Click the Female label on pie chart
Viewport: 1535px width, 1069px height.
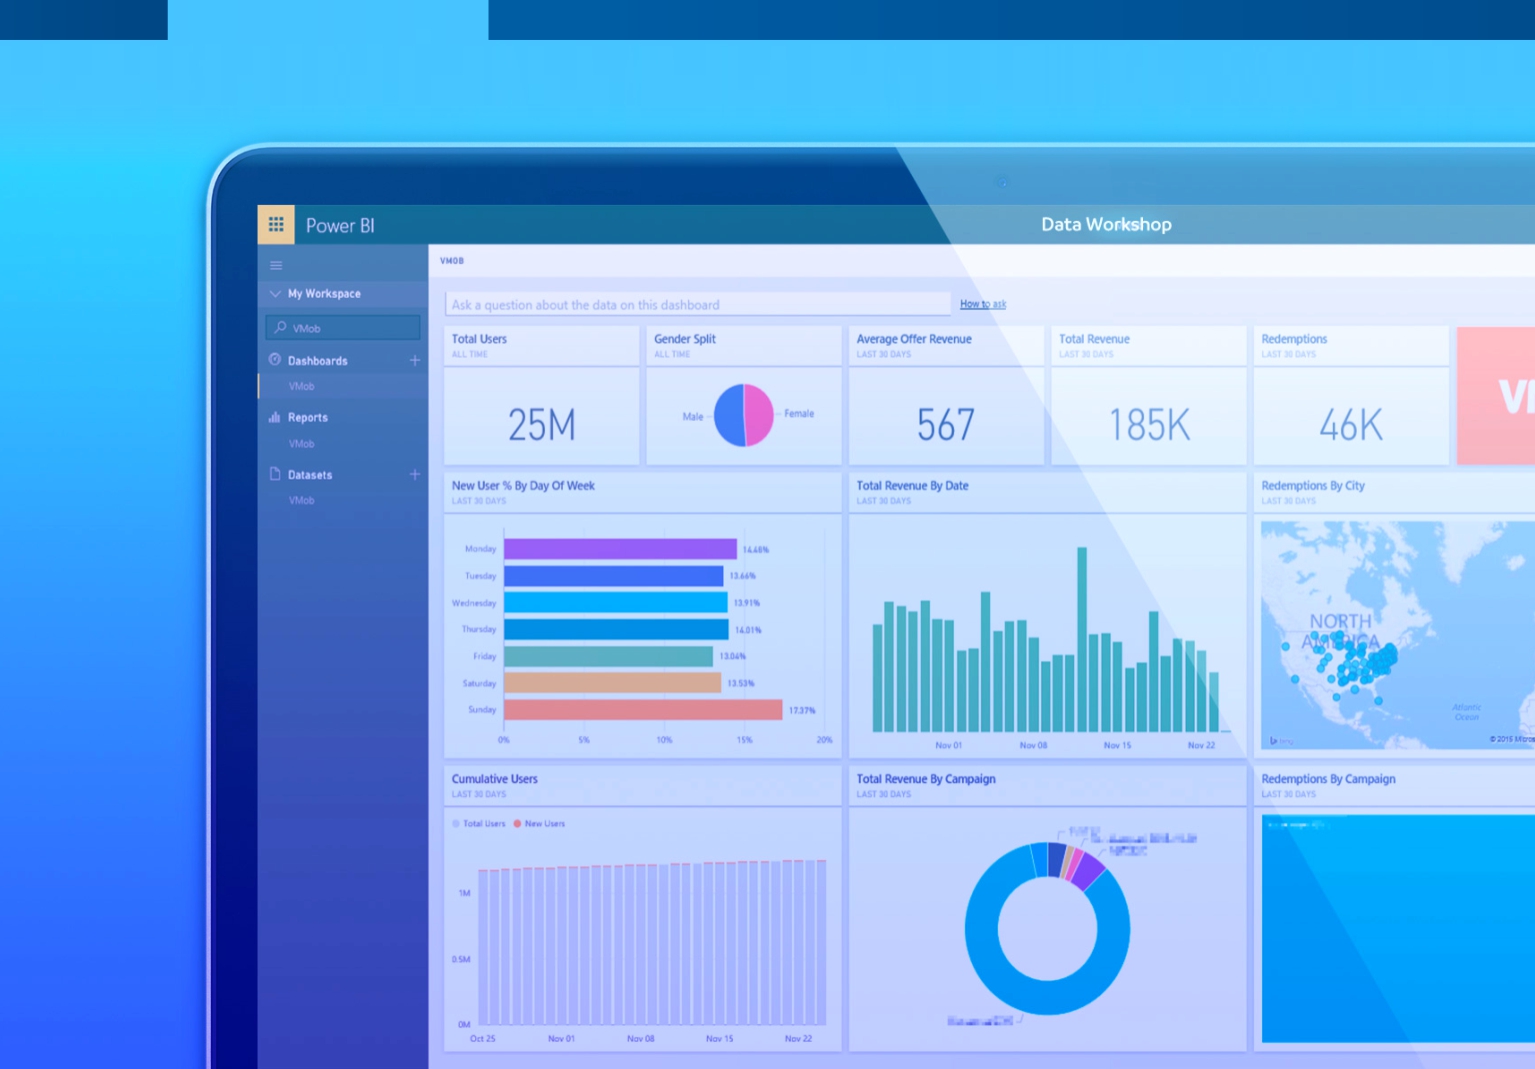[799, 414]
